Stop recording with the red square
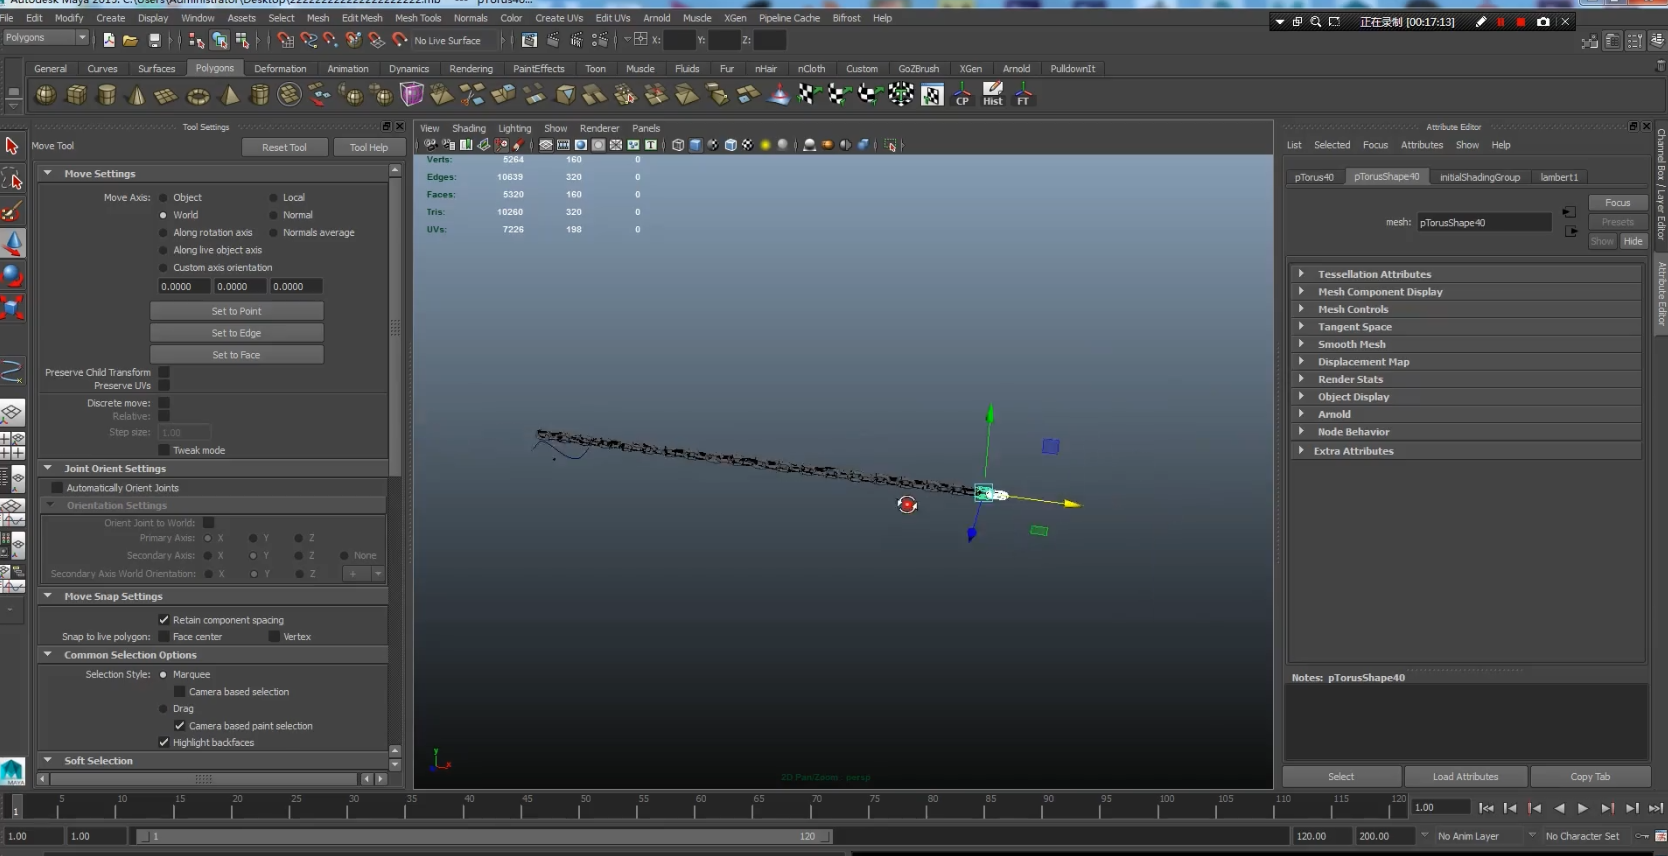The image size is (1668, 856). point(1521,22)
